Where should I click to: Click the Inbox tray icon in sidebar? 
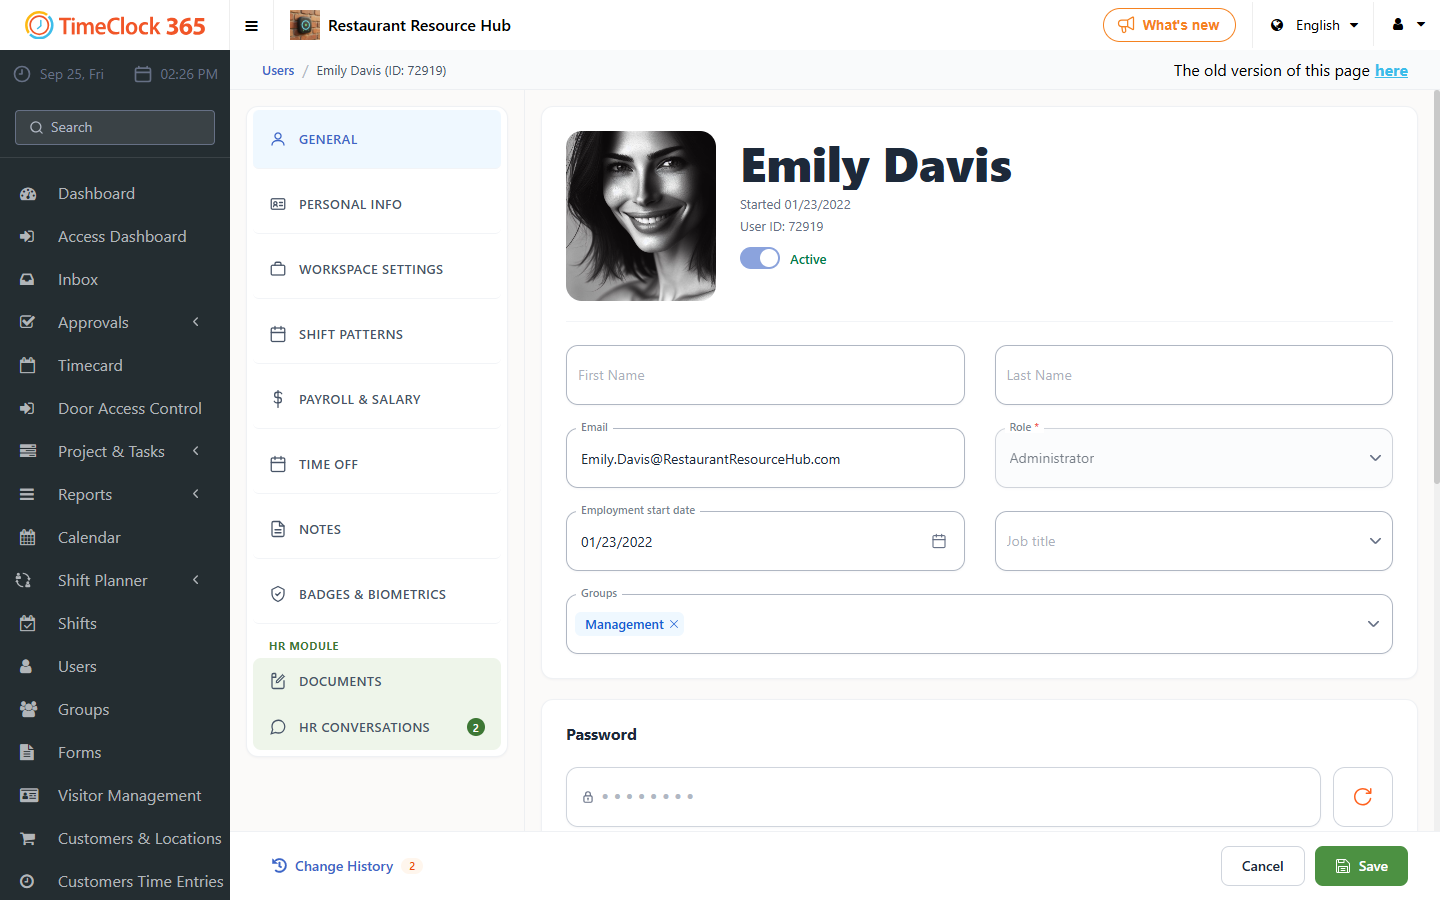click(28, 280)
